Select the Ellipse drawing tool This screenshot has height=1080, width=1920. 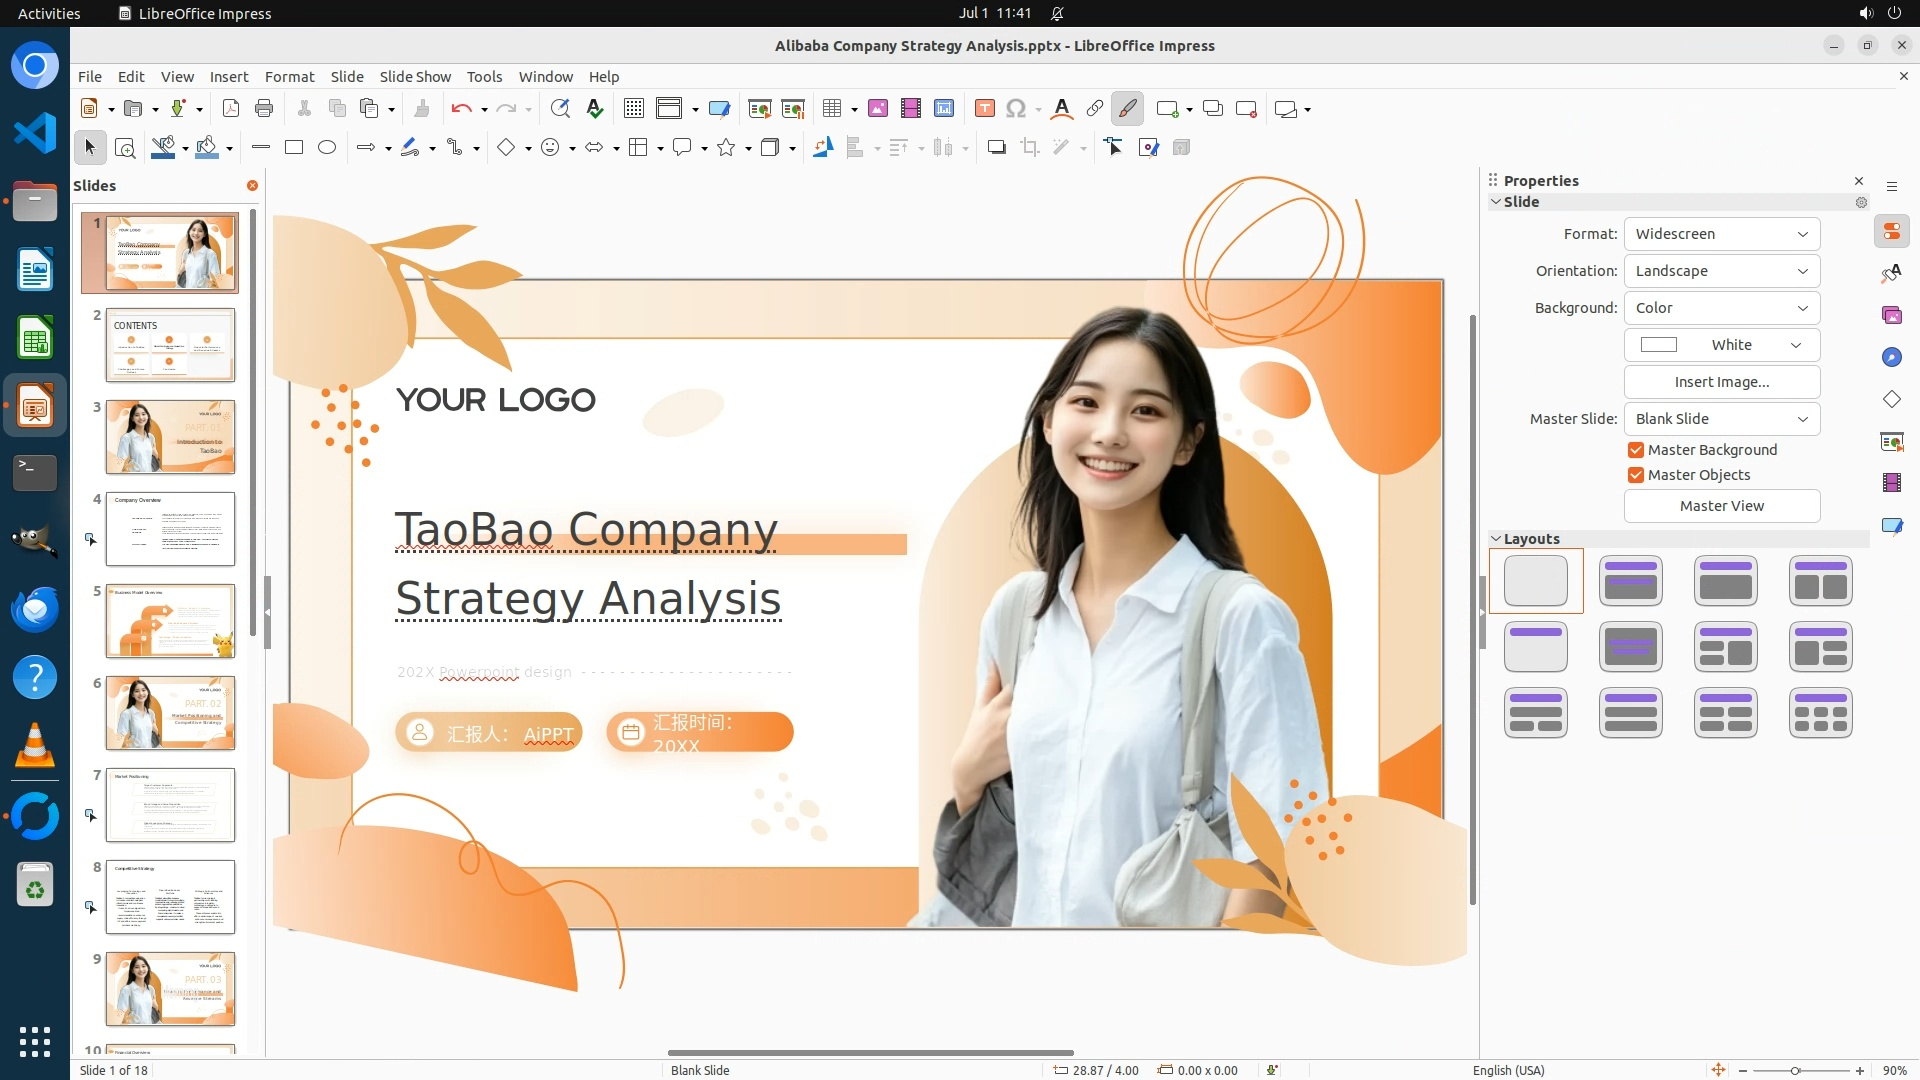[327, 148]
